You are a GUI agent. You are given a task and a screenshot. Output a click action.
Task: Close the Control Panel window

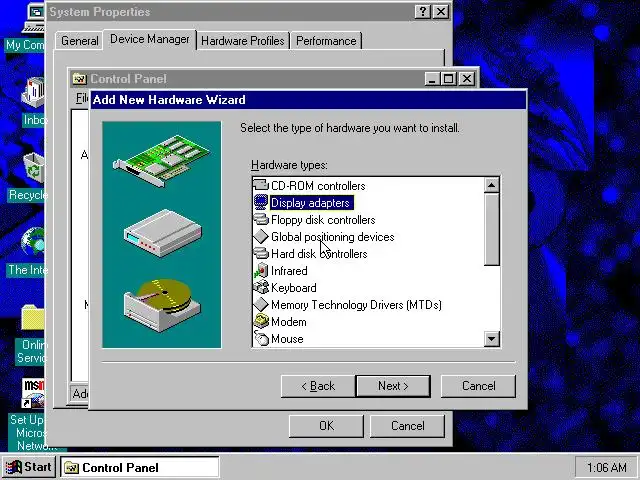[x=467, y=78]
